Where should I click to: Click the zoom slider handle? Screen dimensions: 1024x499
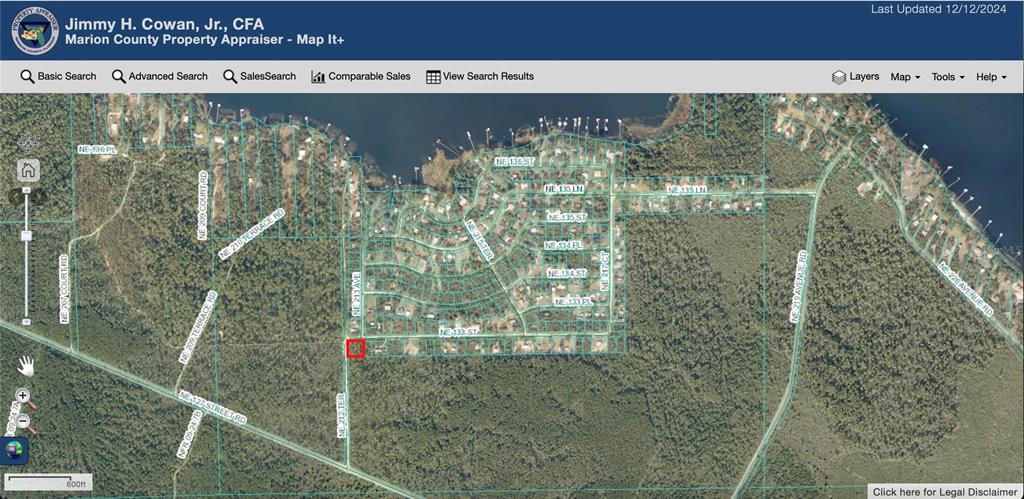tap(27, 236)
